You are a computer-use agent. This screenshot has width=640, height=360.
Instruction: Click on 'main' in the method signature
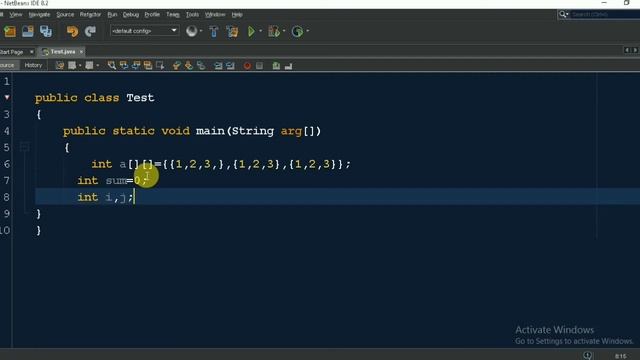(x=210, y=131)
